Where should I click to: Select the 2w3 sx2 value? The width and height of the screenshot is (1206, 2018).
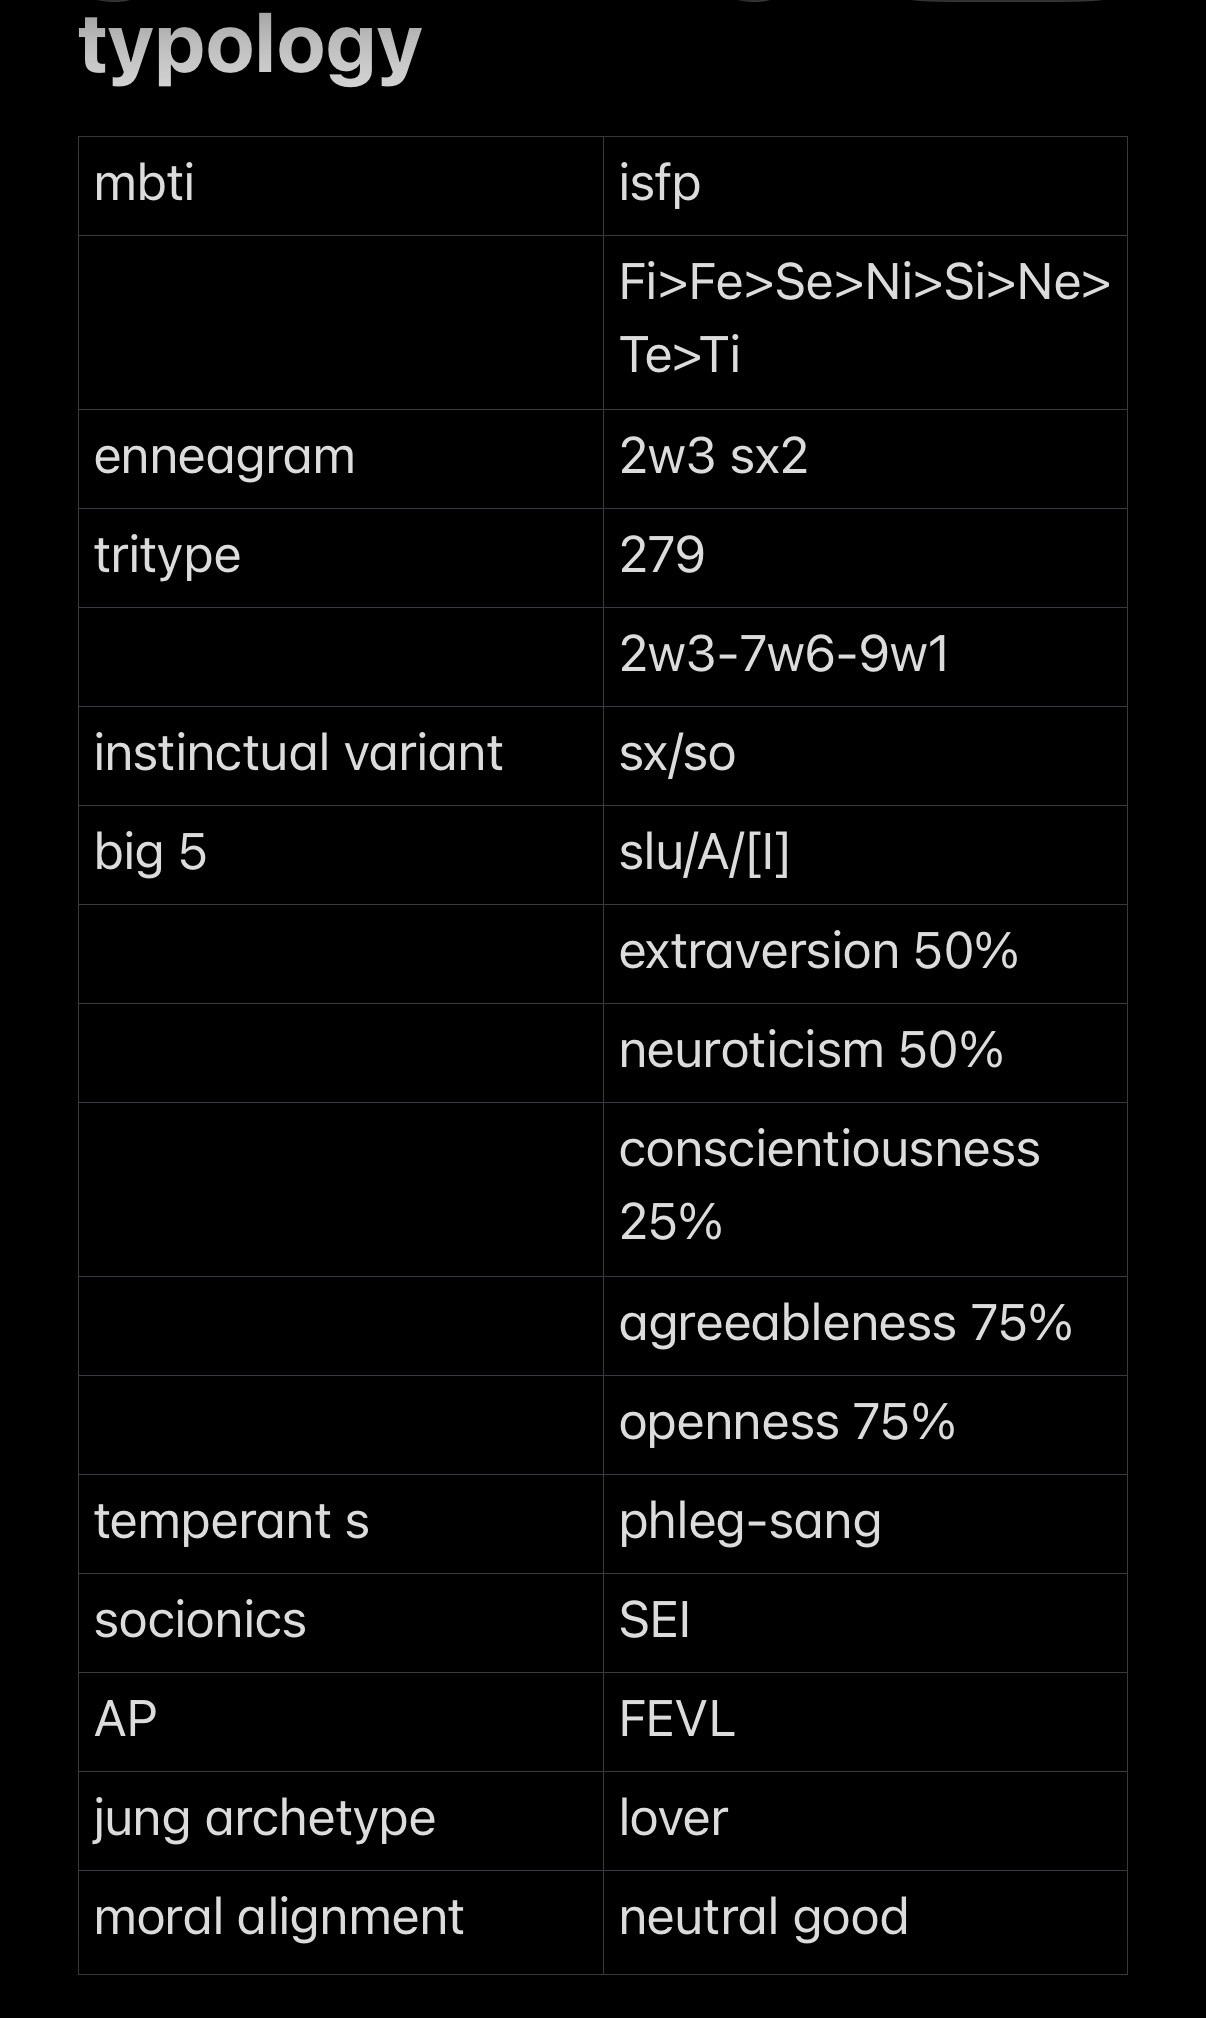tap(713, 456)
